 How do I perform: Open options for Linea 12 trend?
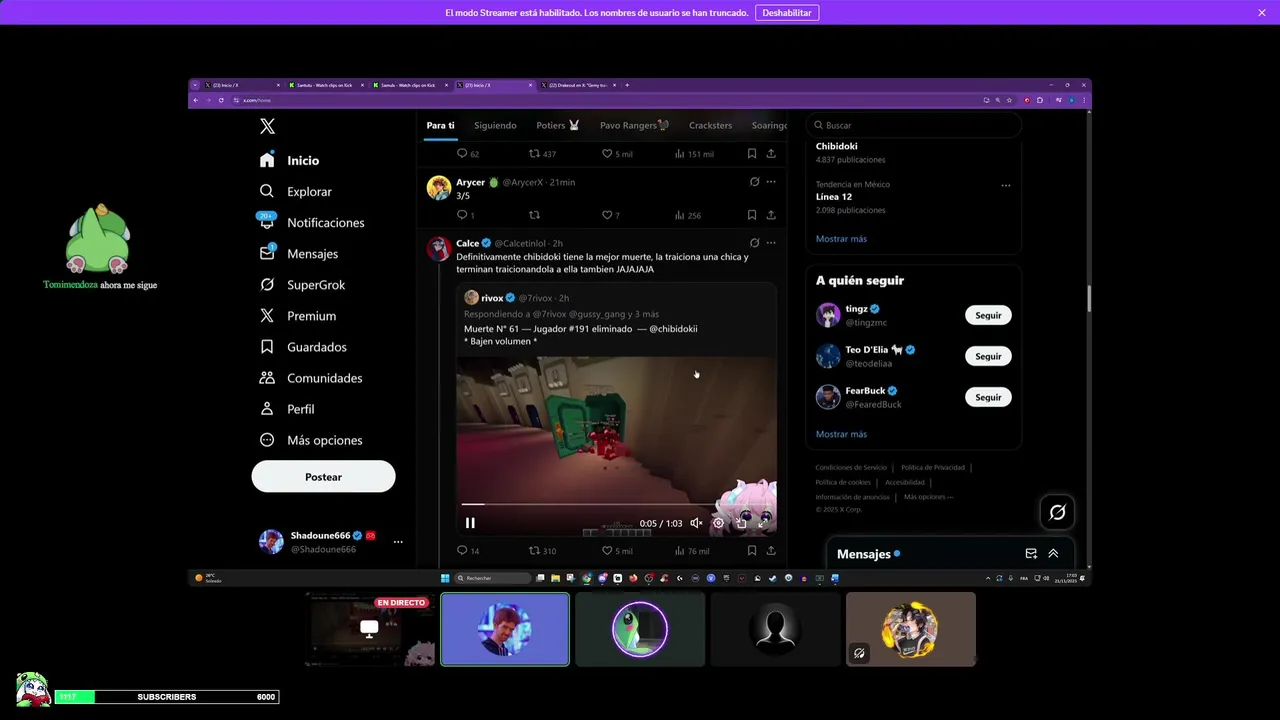[1006, 185]
